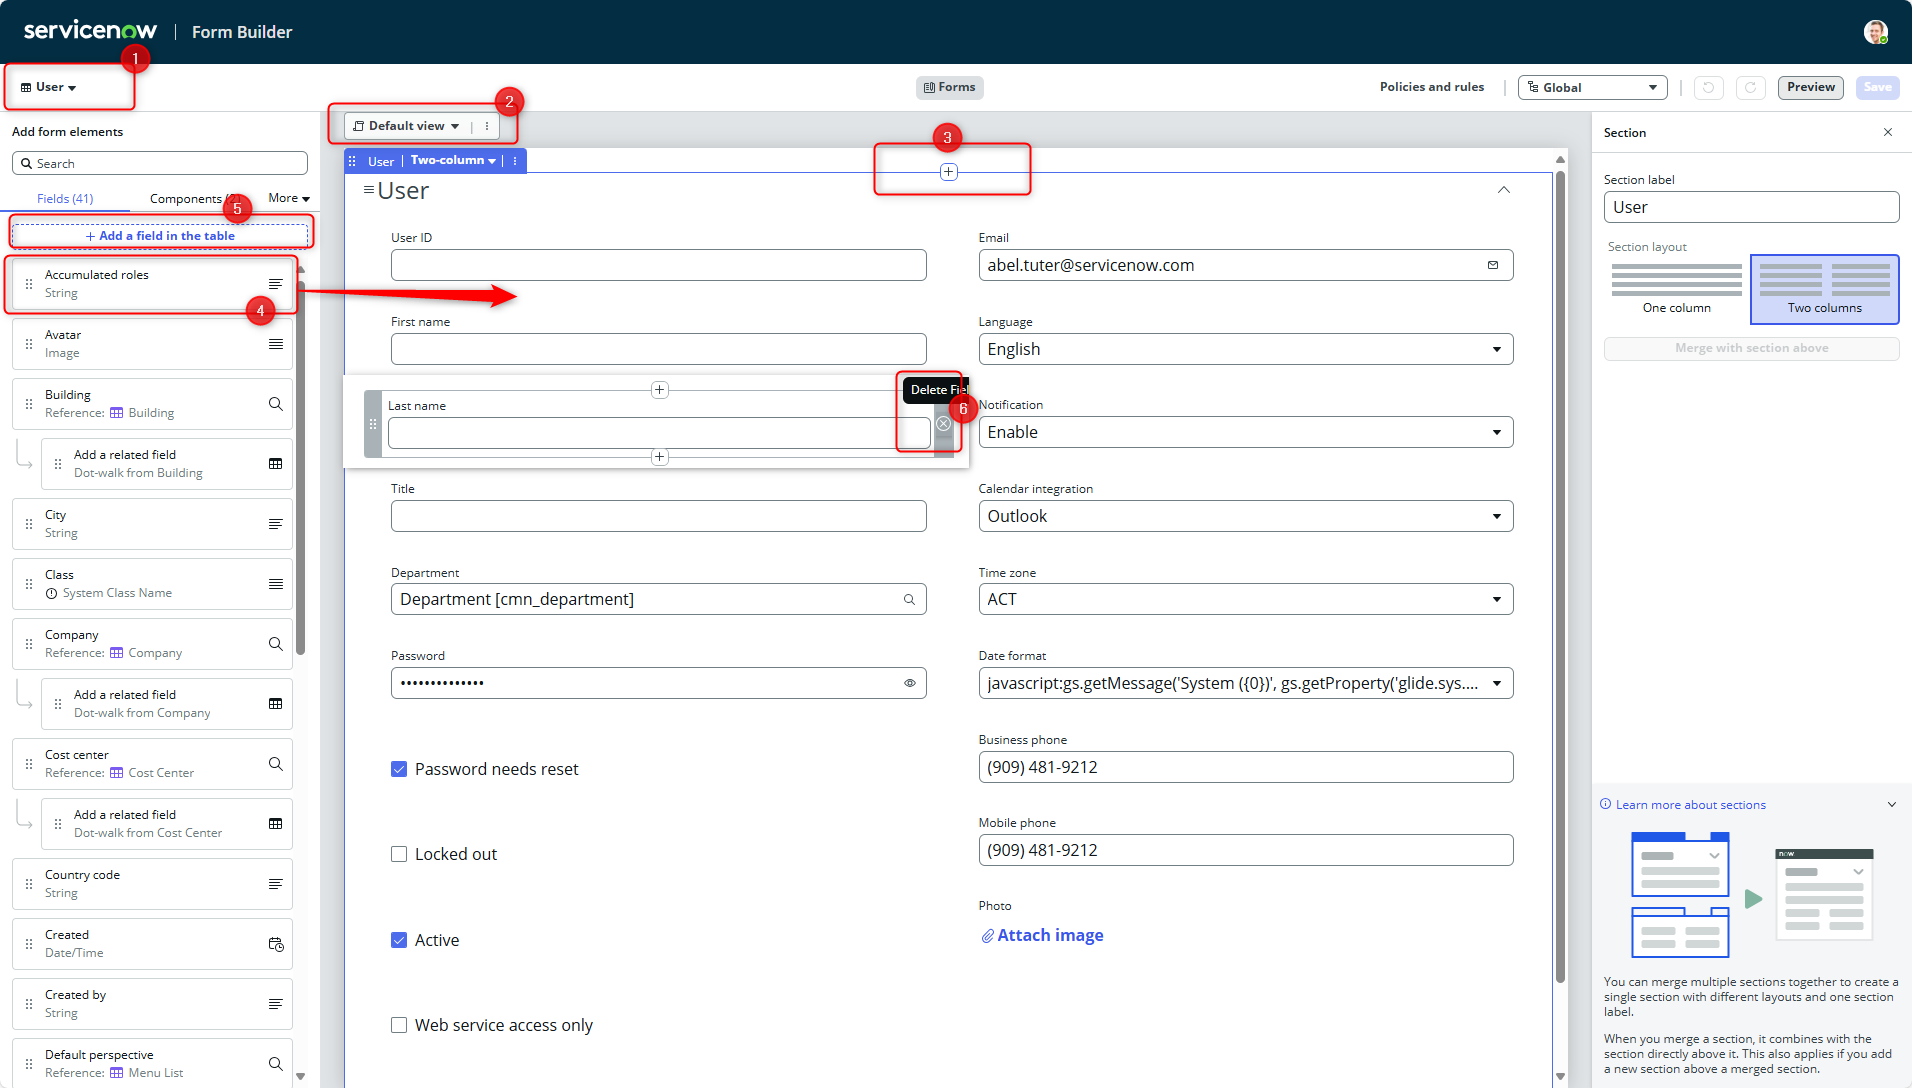Click the add-section plus icon above the User section
1912x1088 pixels.
pos(949,172)
